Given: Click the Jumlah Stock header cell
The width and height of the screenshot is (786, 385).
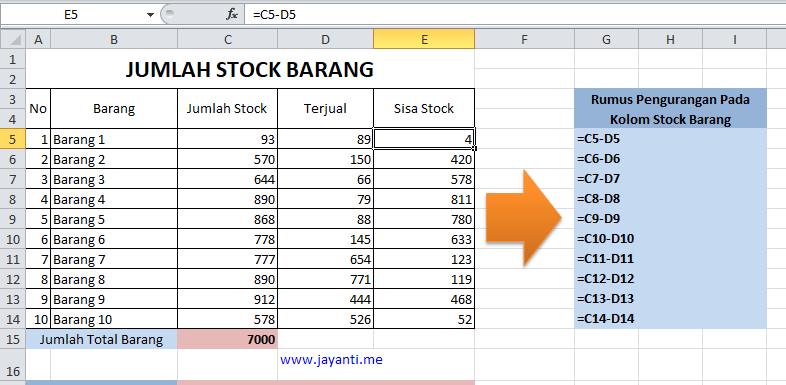Looking at the screenshot, I should [x=228, y=109].
